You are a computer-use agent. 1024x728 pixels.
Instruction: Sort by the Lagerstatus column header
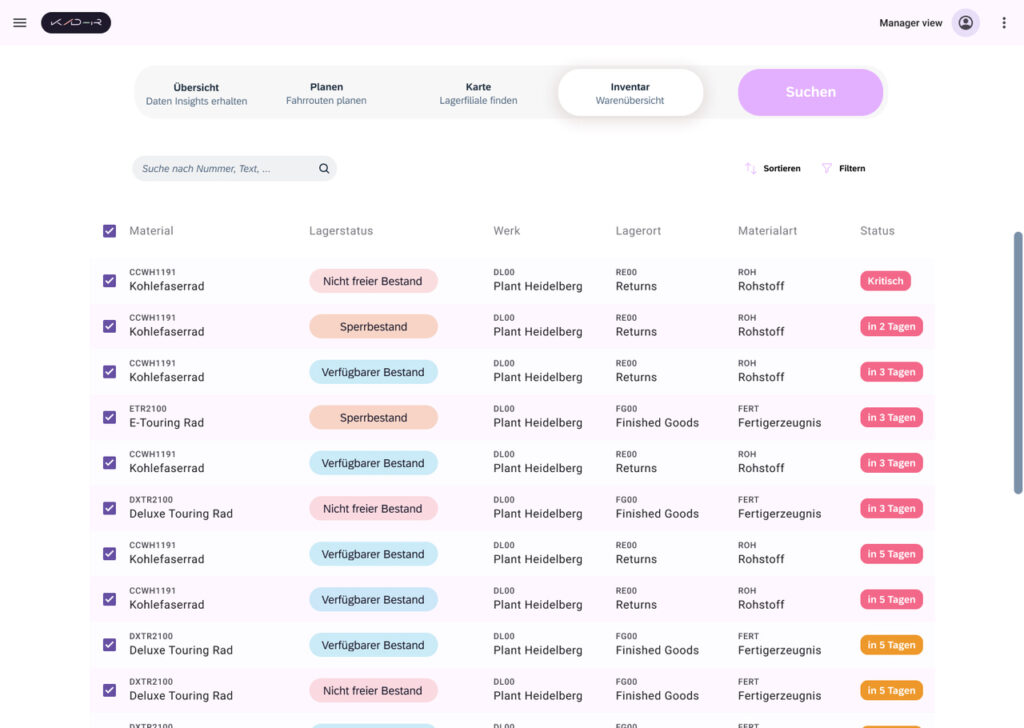[x=341, y=231]
